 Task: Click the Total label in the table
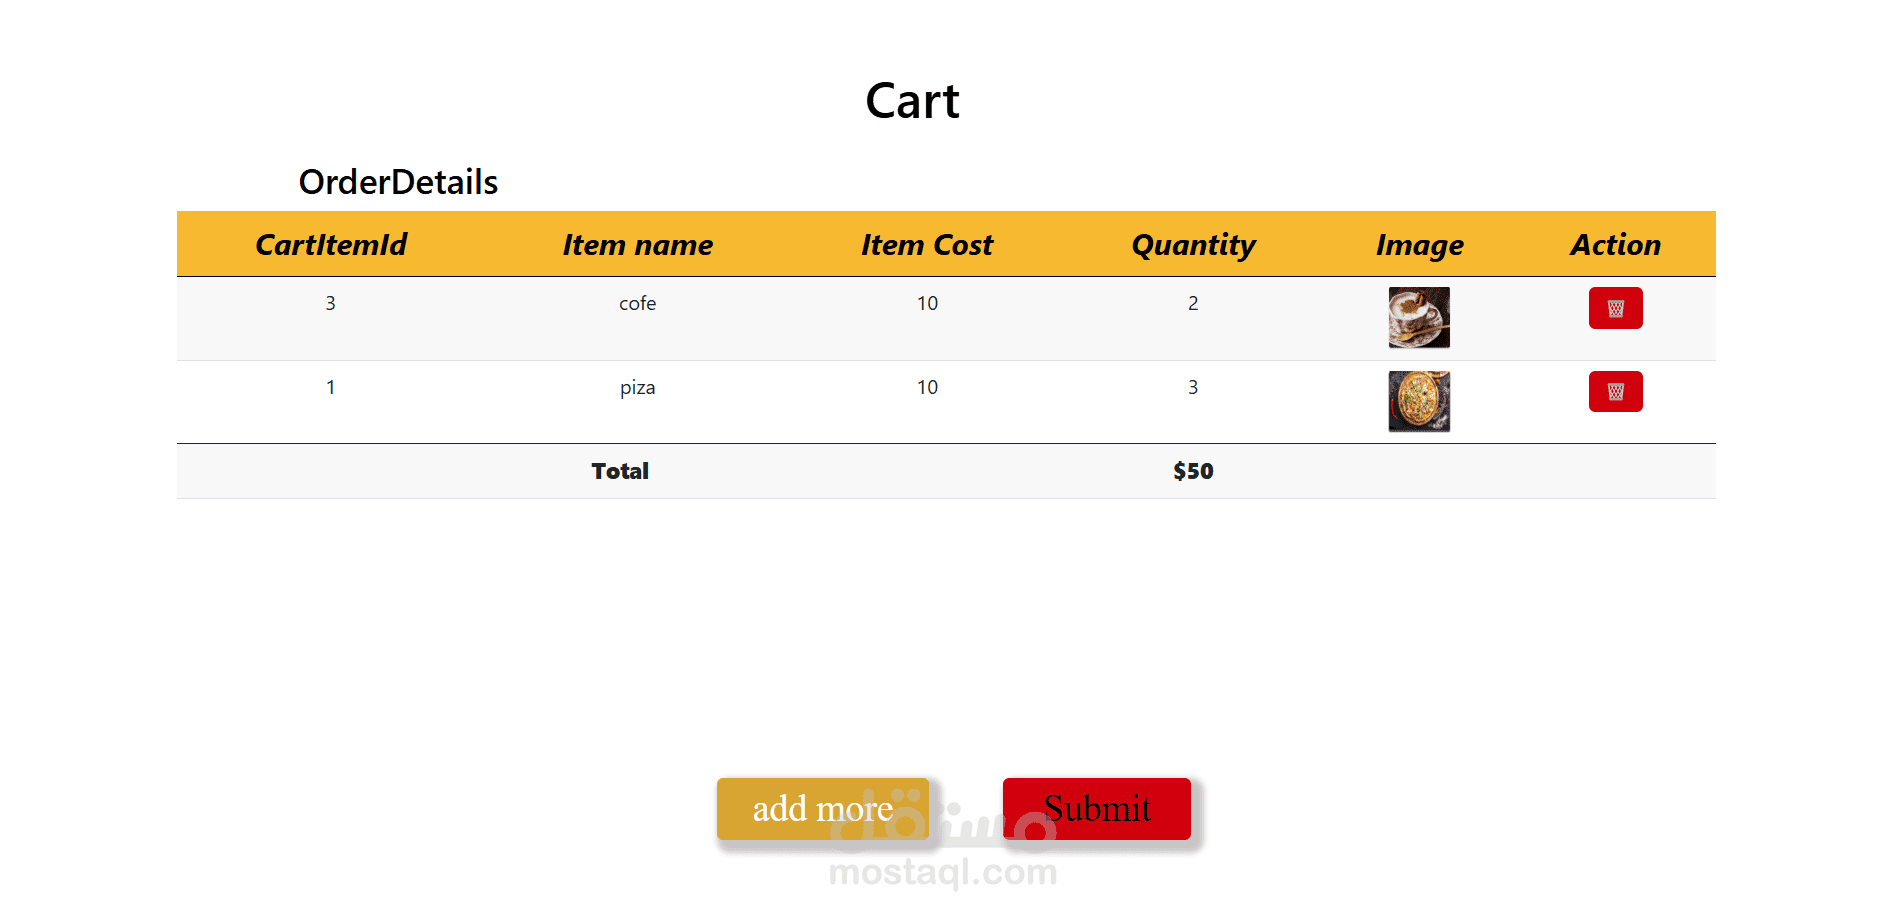tap(620, 471)
